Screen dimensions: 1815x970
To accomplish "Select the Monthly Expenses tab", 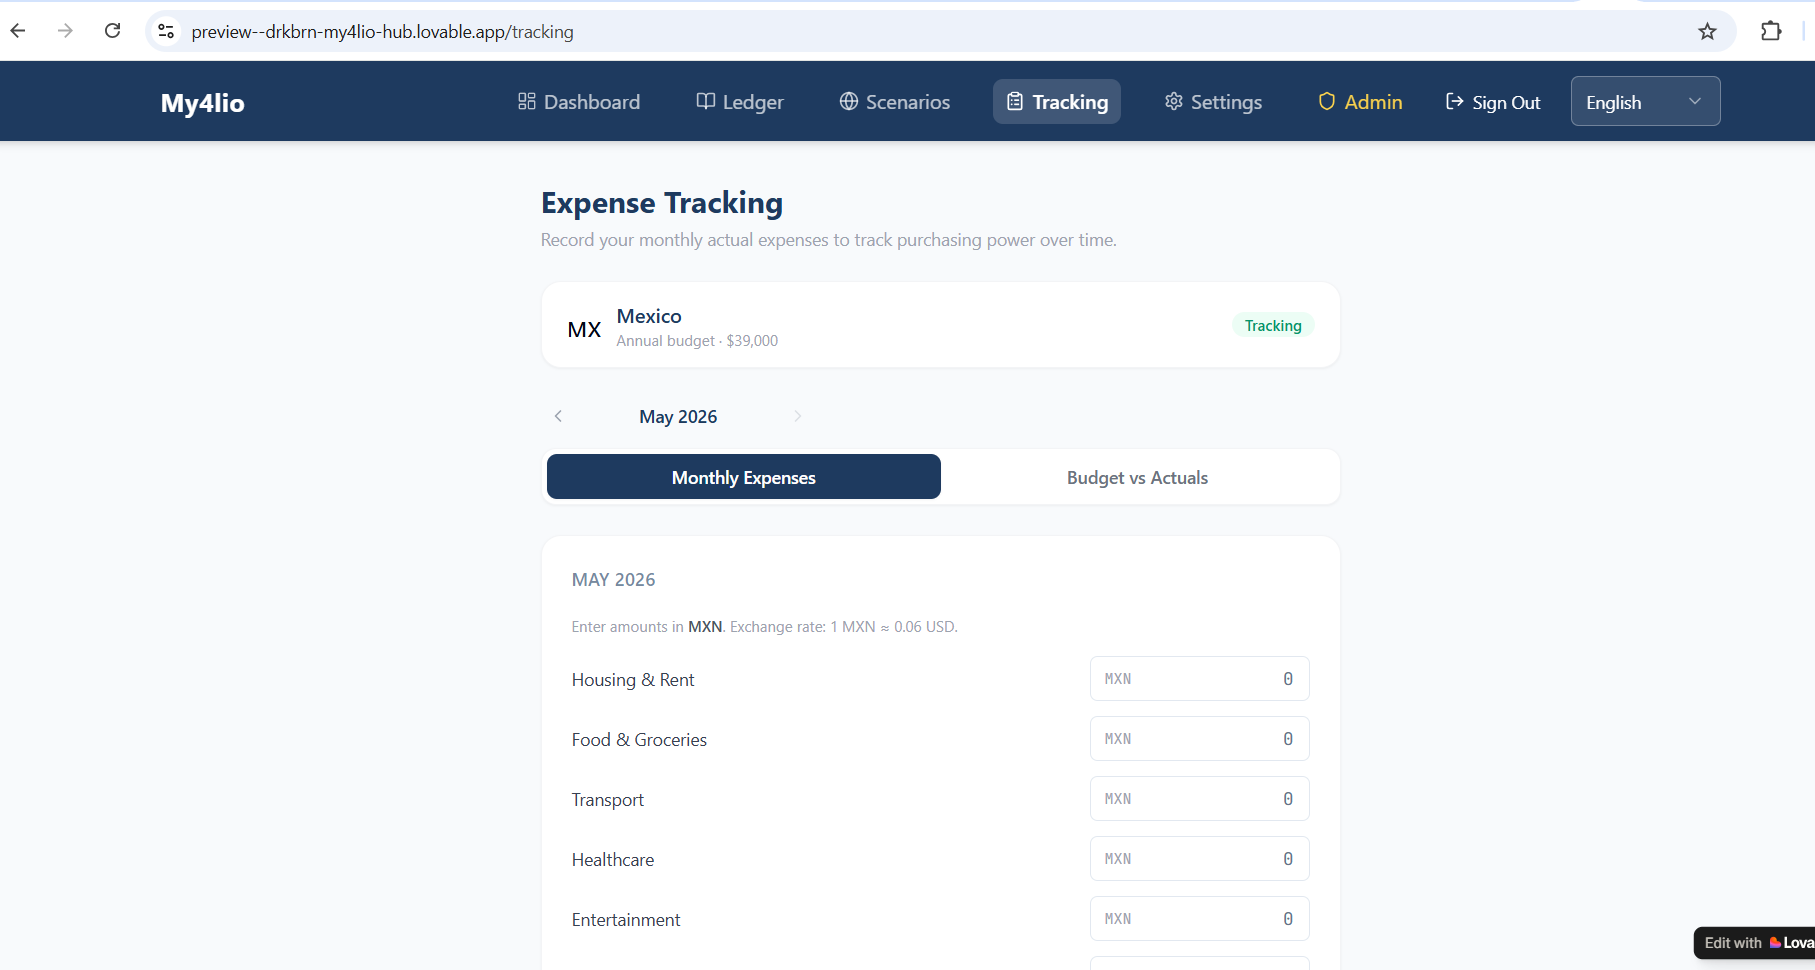I will [x=744, y=477].
